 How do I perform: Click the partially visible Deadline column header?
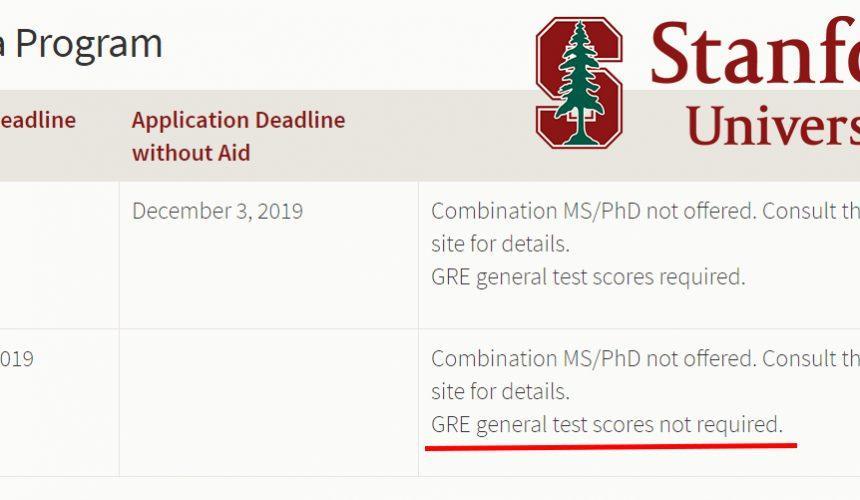tap(38, 120)
